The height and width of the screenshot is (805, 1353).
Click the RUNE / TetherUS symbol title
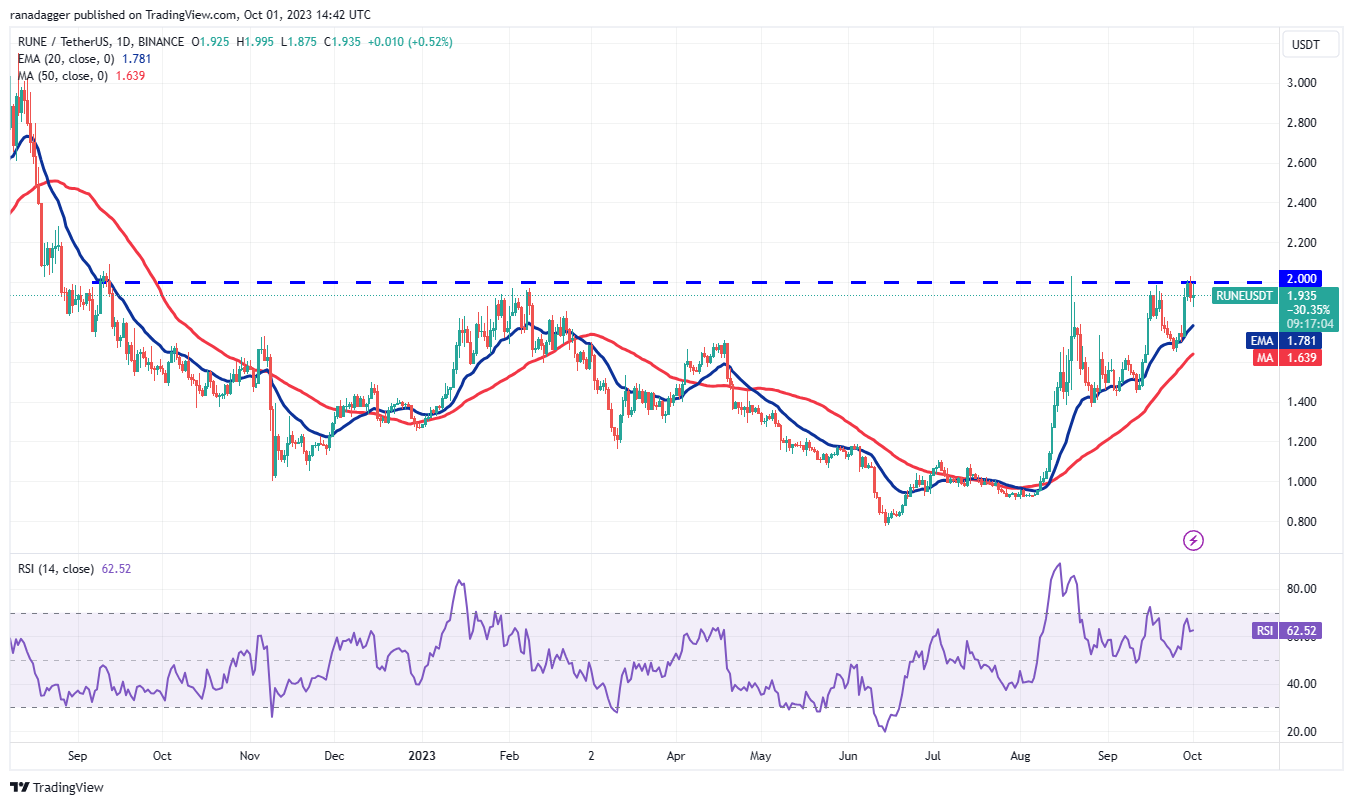click(68, 42)
